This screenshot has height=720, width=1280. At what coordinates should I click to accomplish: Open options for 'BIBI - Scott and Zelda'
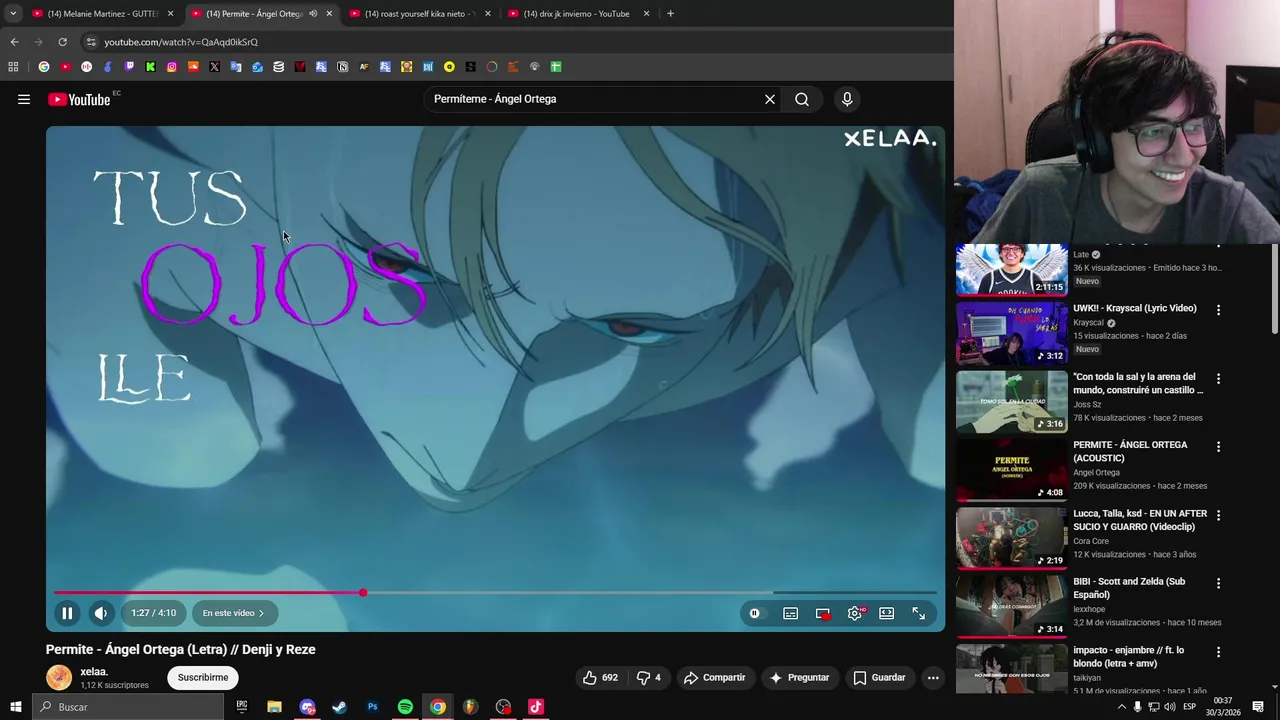click(x=1218, y=583)
